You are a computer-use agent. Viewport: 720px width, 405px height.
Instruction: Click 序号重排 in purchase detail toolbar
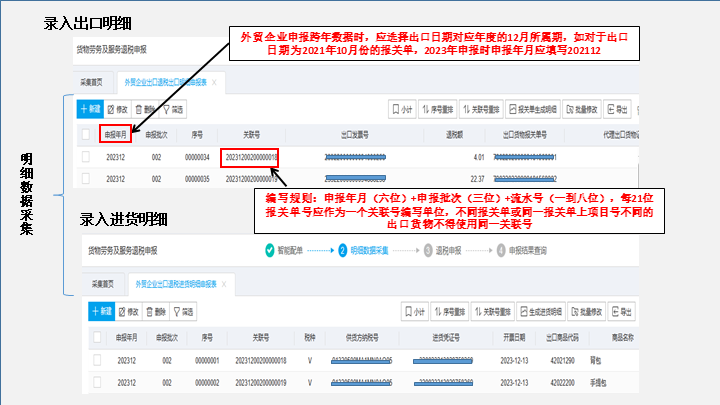pyautogui.click(x=450, y=312)
